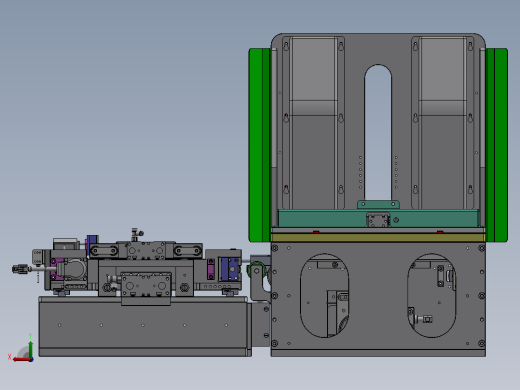The image size is (520, 390).
Task: Select the long gray linear stage base block
Action: [145, 327]
